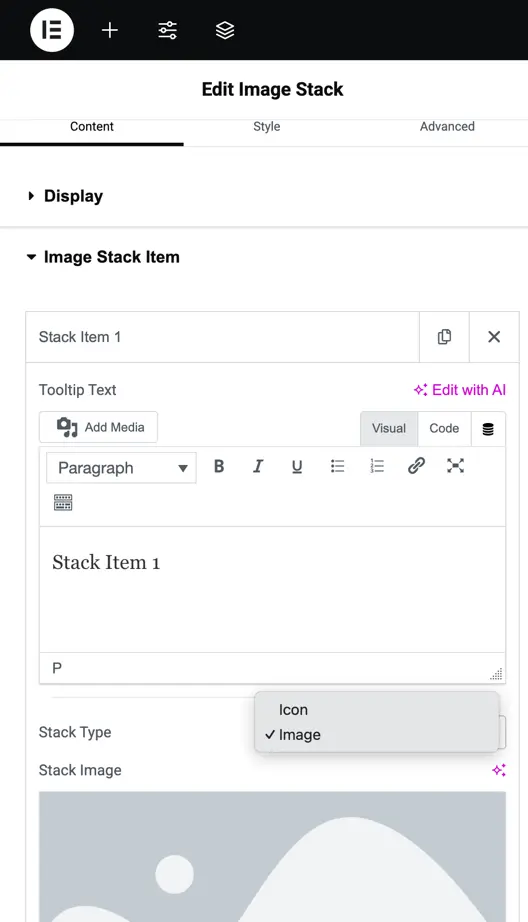Open the Structure layers icon
The width and height of the screenshot is (528, 922).
(225, 30)
